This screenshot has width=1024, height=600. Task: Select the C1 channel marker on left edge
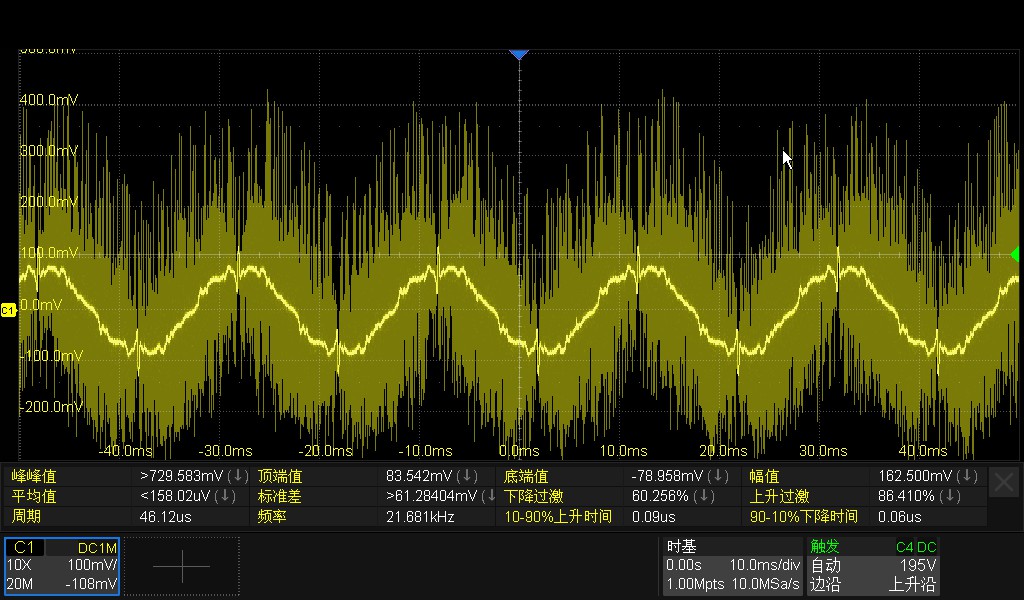point(7,310)
